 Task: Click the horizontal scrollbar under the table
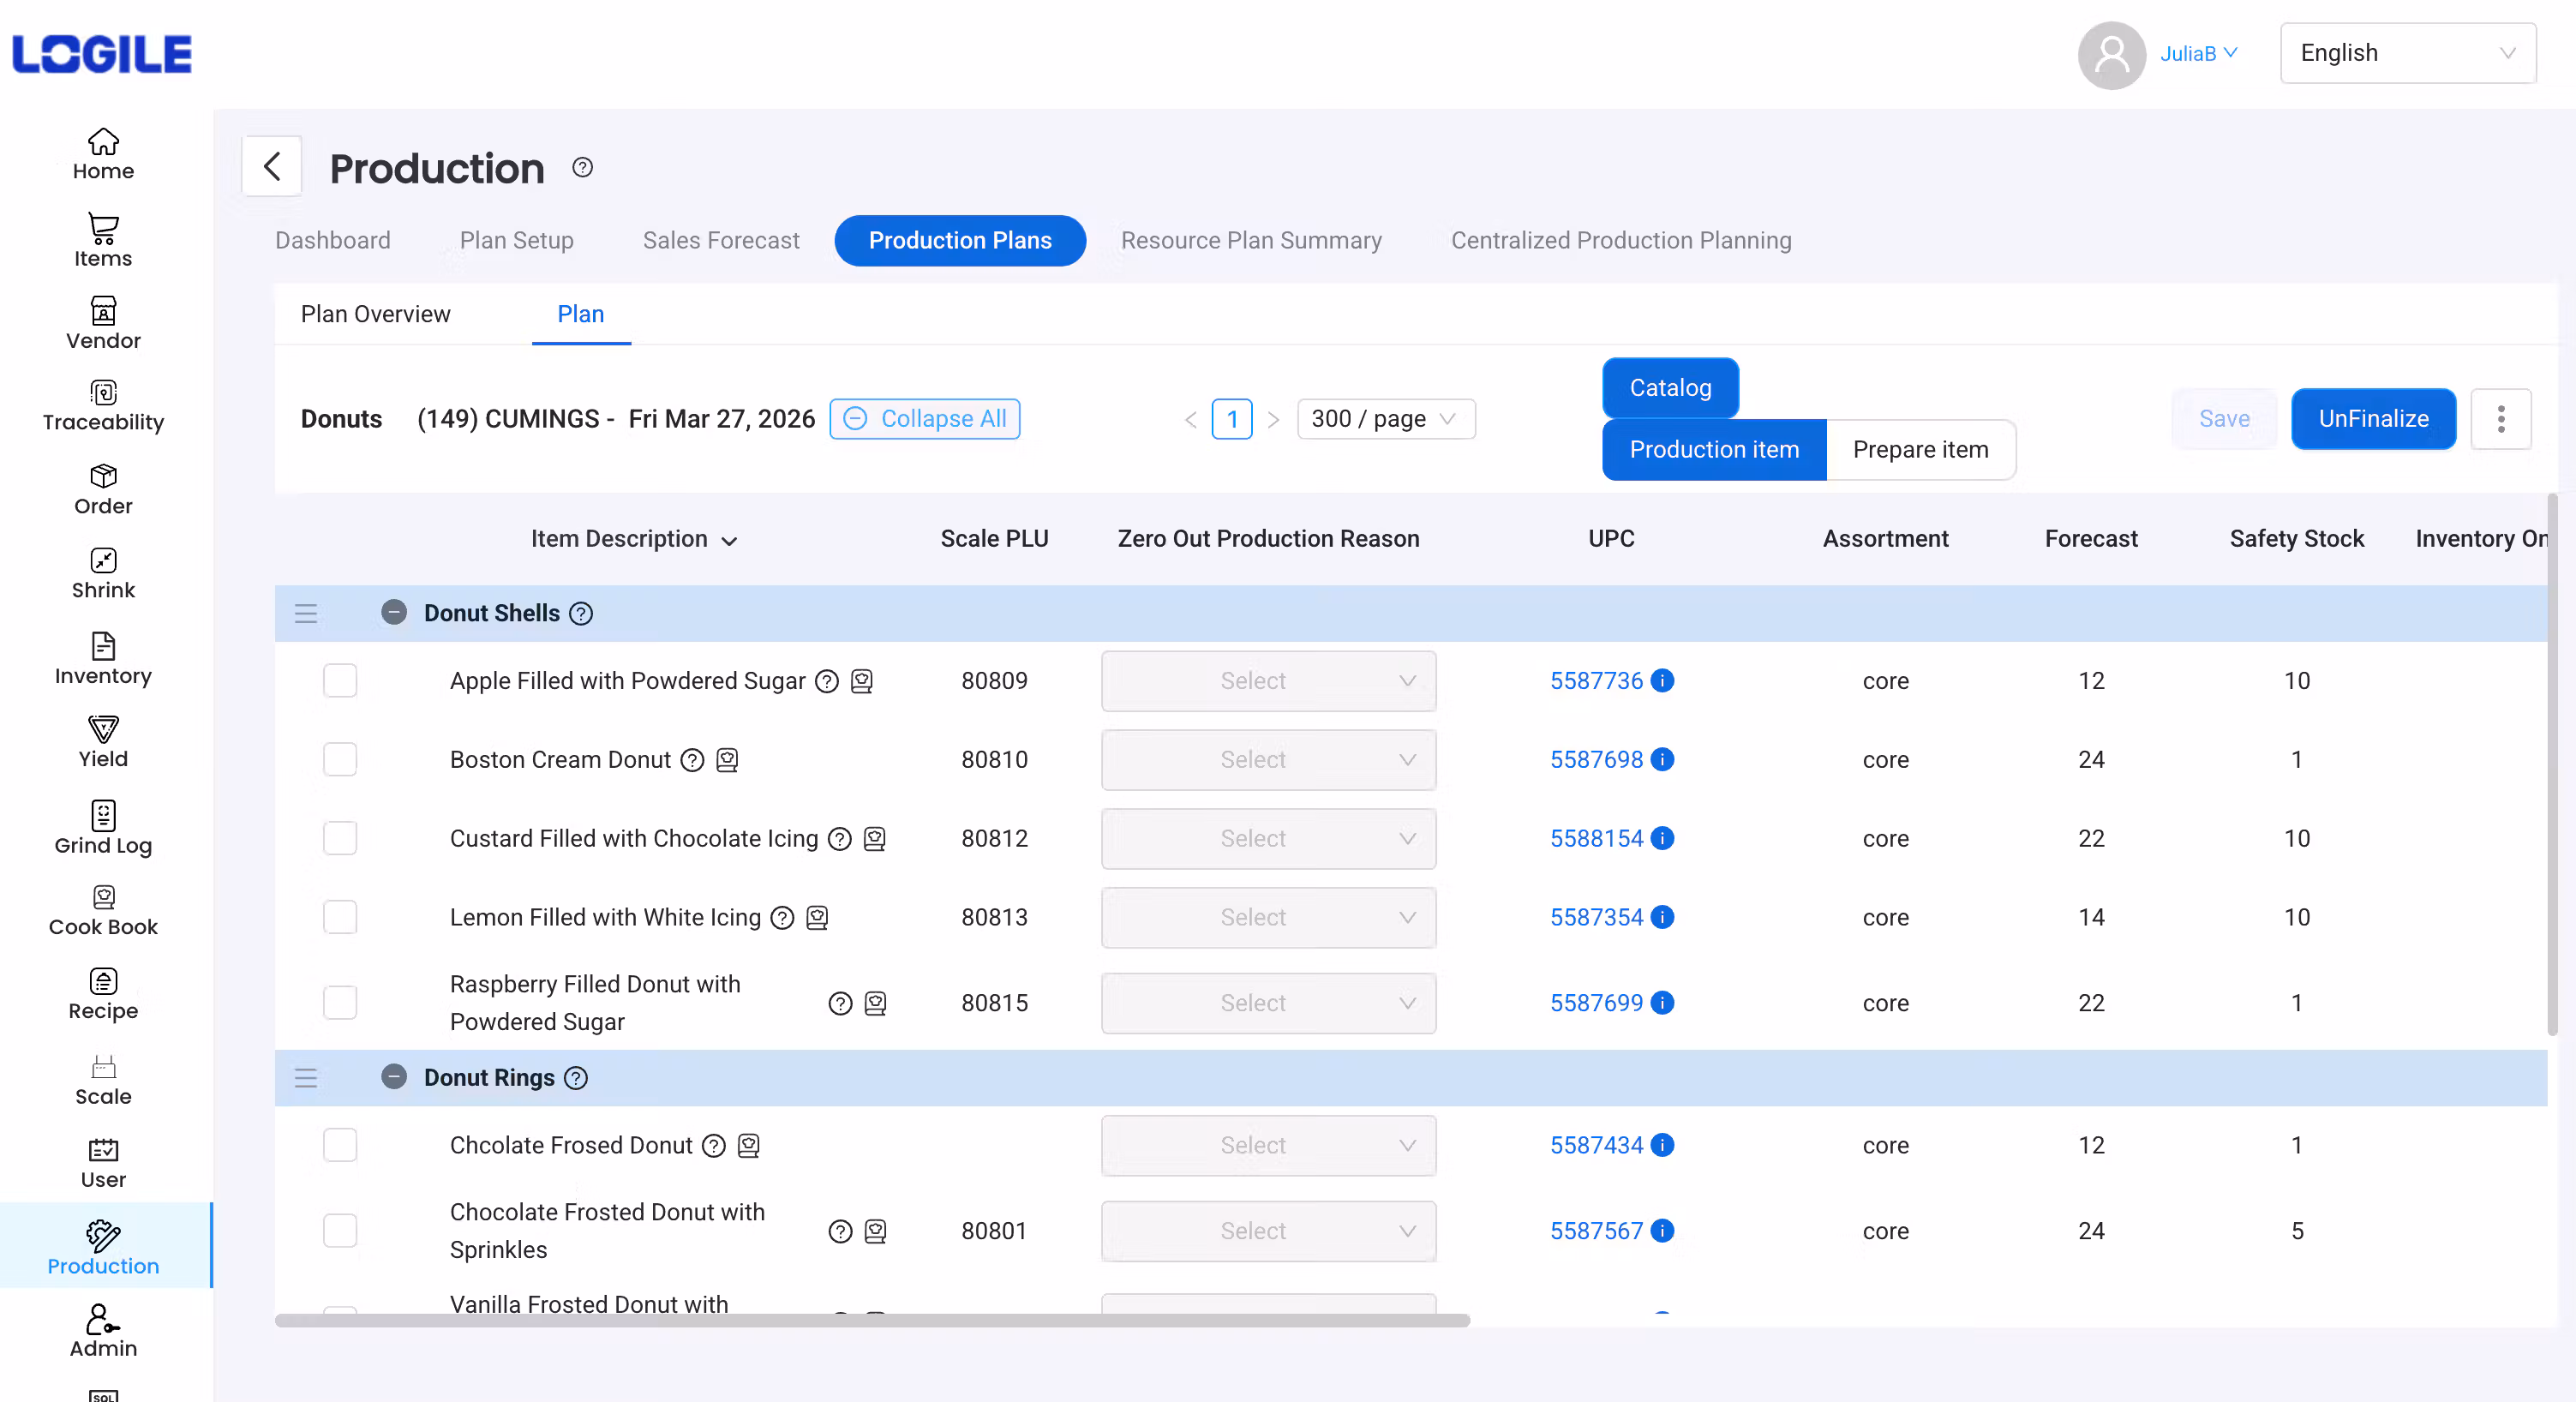click(x=872, y=1320)
